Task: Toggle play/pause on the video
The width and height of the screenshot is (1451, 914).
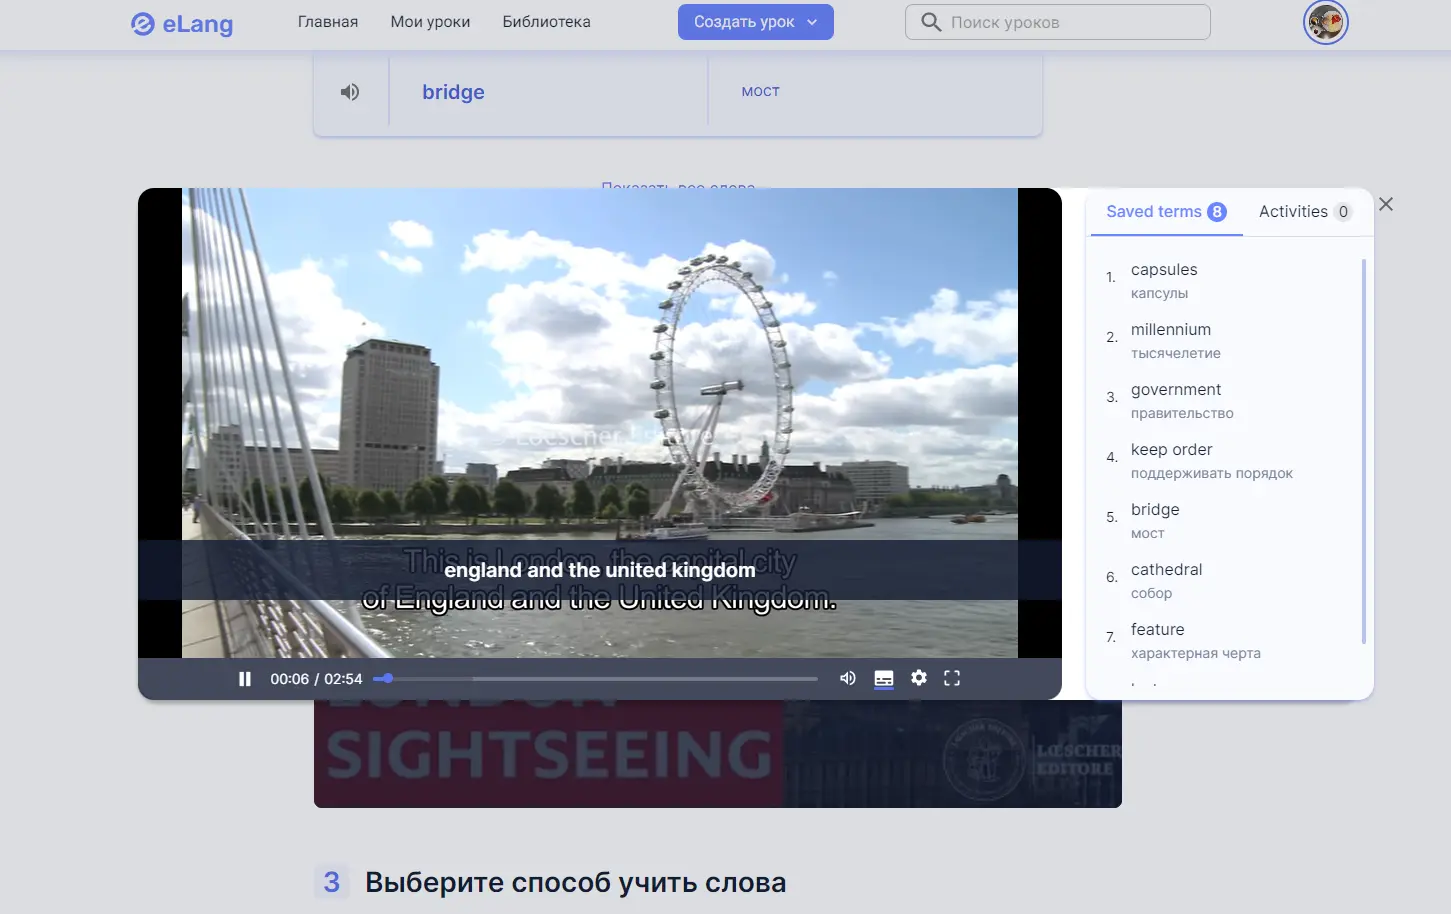Action: tap(244, 678)
